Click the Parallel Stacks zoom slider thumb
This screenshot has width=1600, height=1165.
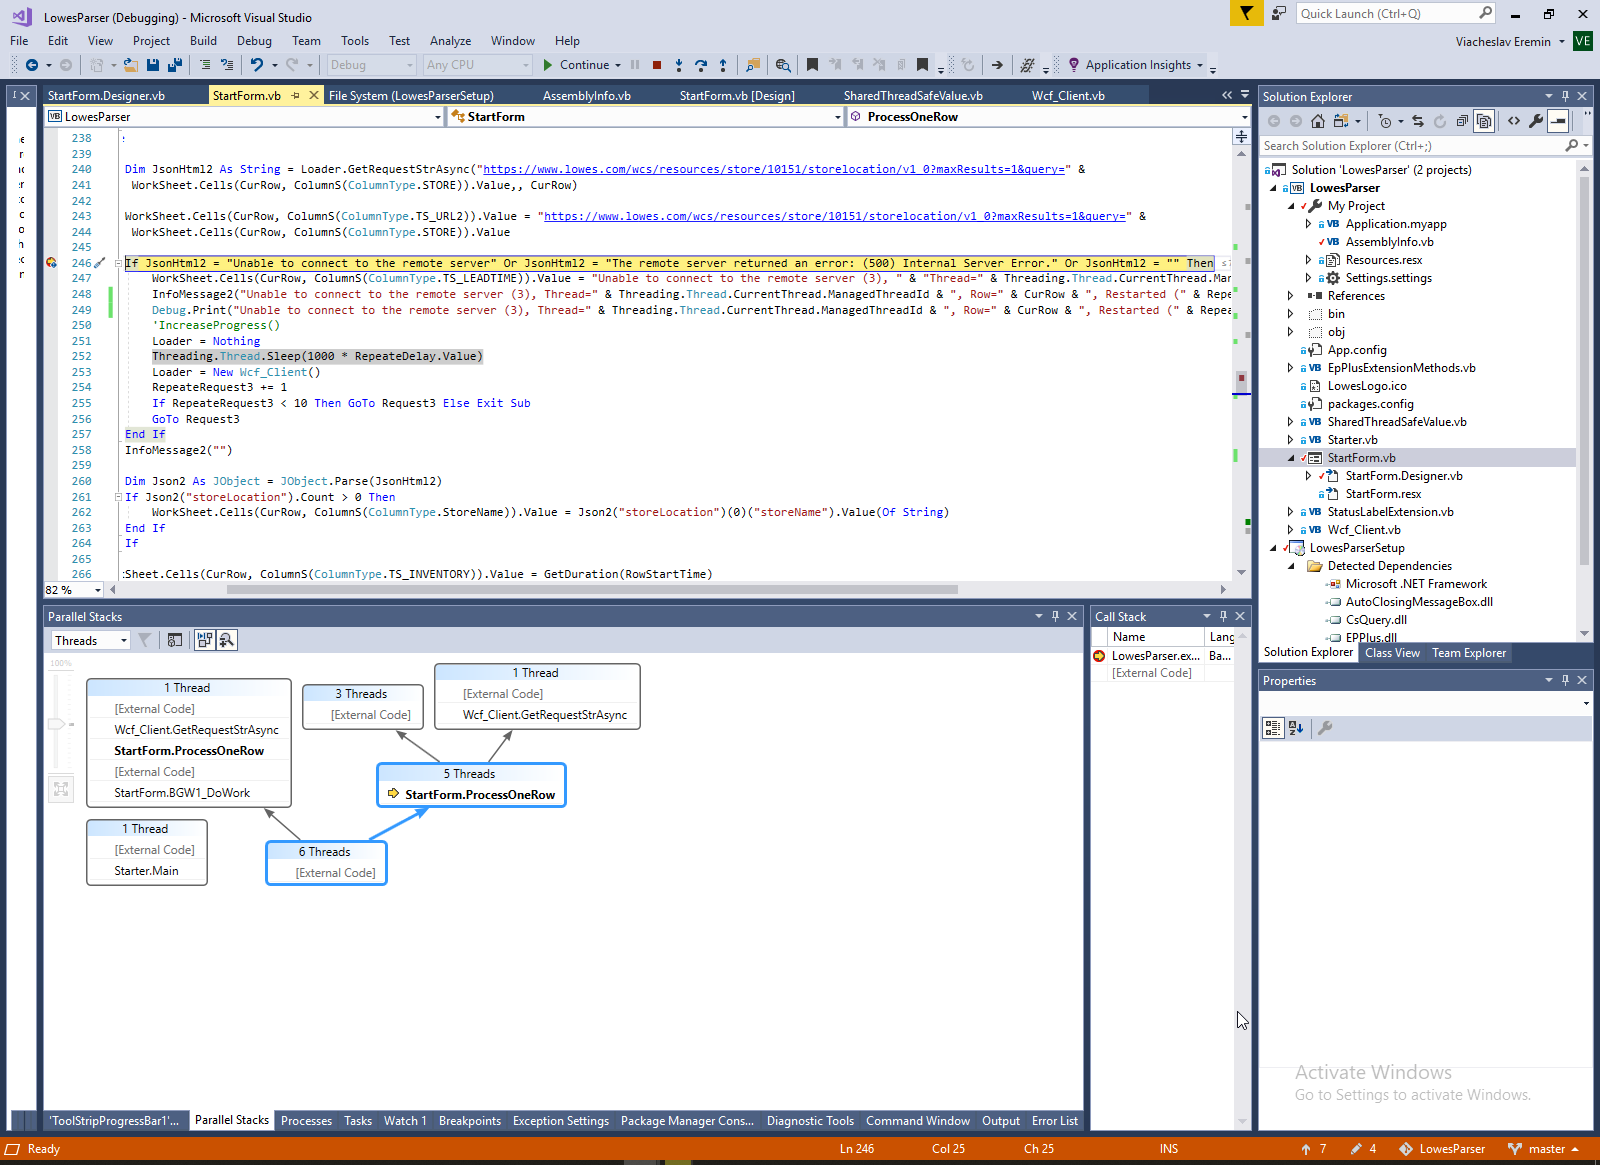pyautogui.click(x=57, y=723)
